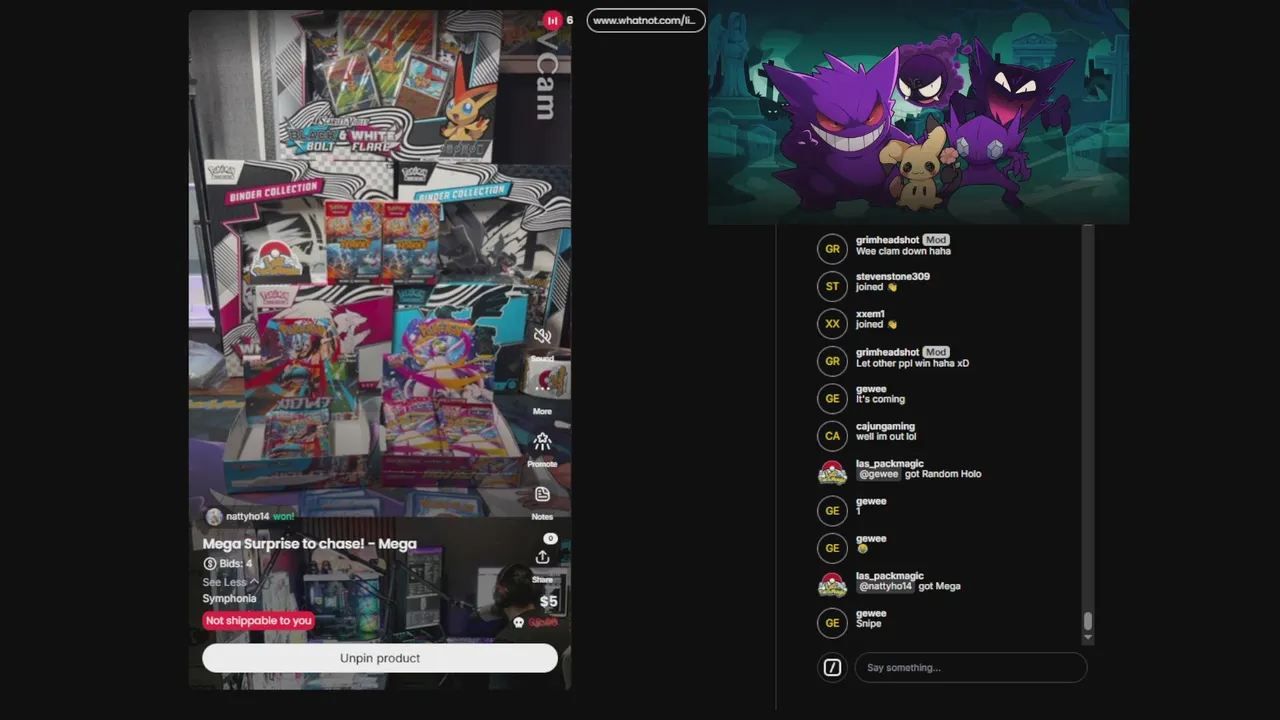The image size is (1280, 720).
Task: Click the XX avatar of xxem1
Action: point(832,324)
